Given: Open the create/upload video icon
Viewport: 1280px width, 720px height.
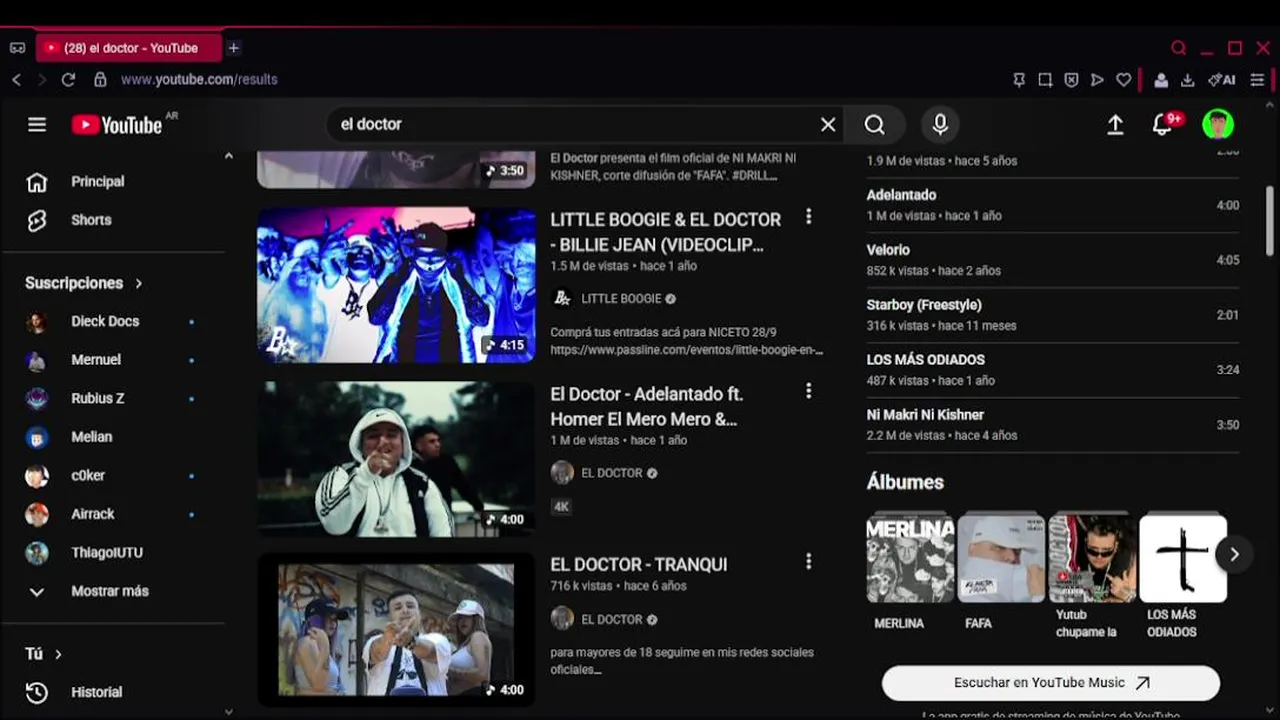Looking at the screenshot, I should (x=1115, y=125).
